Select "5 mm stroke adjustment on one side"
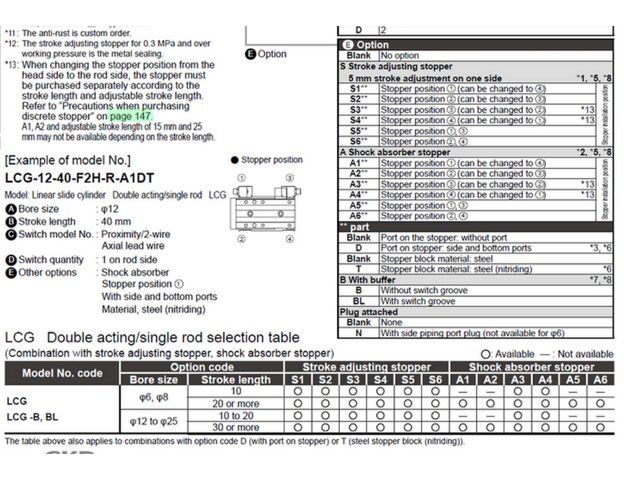Viewport: 640px width, 480px height. [x=424, y=78]
